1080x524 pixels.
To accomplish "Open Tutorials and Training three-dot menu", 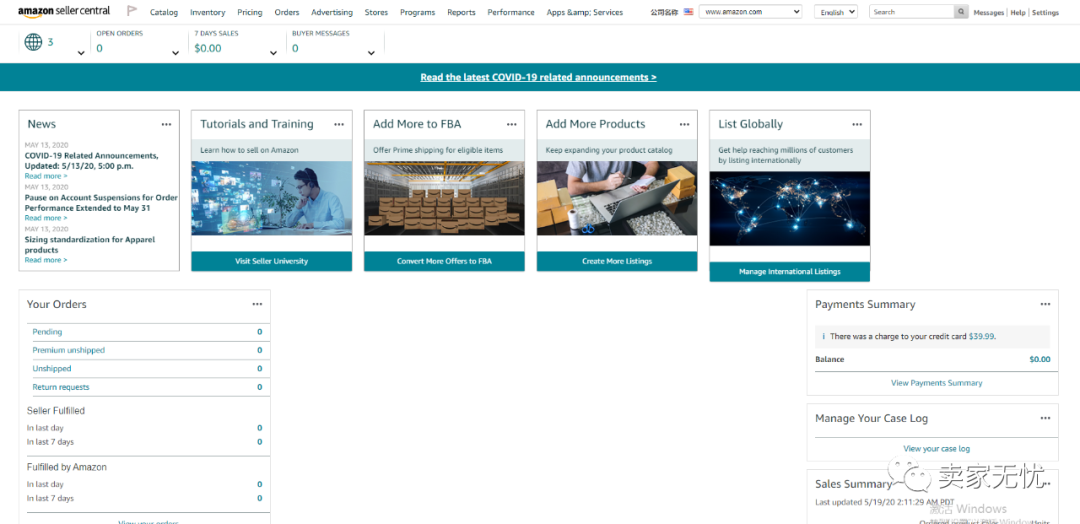I will pyautogui.click(x=339, y=124).
